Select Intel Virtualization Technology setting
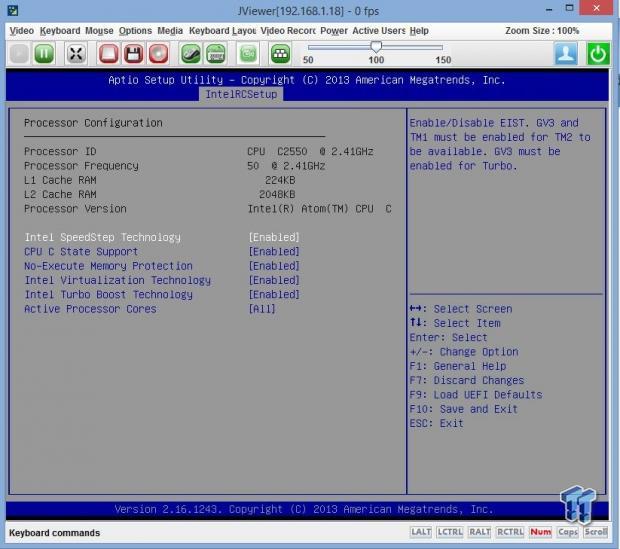 (x=117, y=280)
